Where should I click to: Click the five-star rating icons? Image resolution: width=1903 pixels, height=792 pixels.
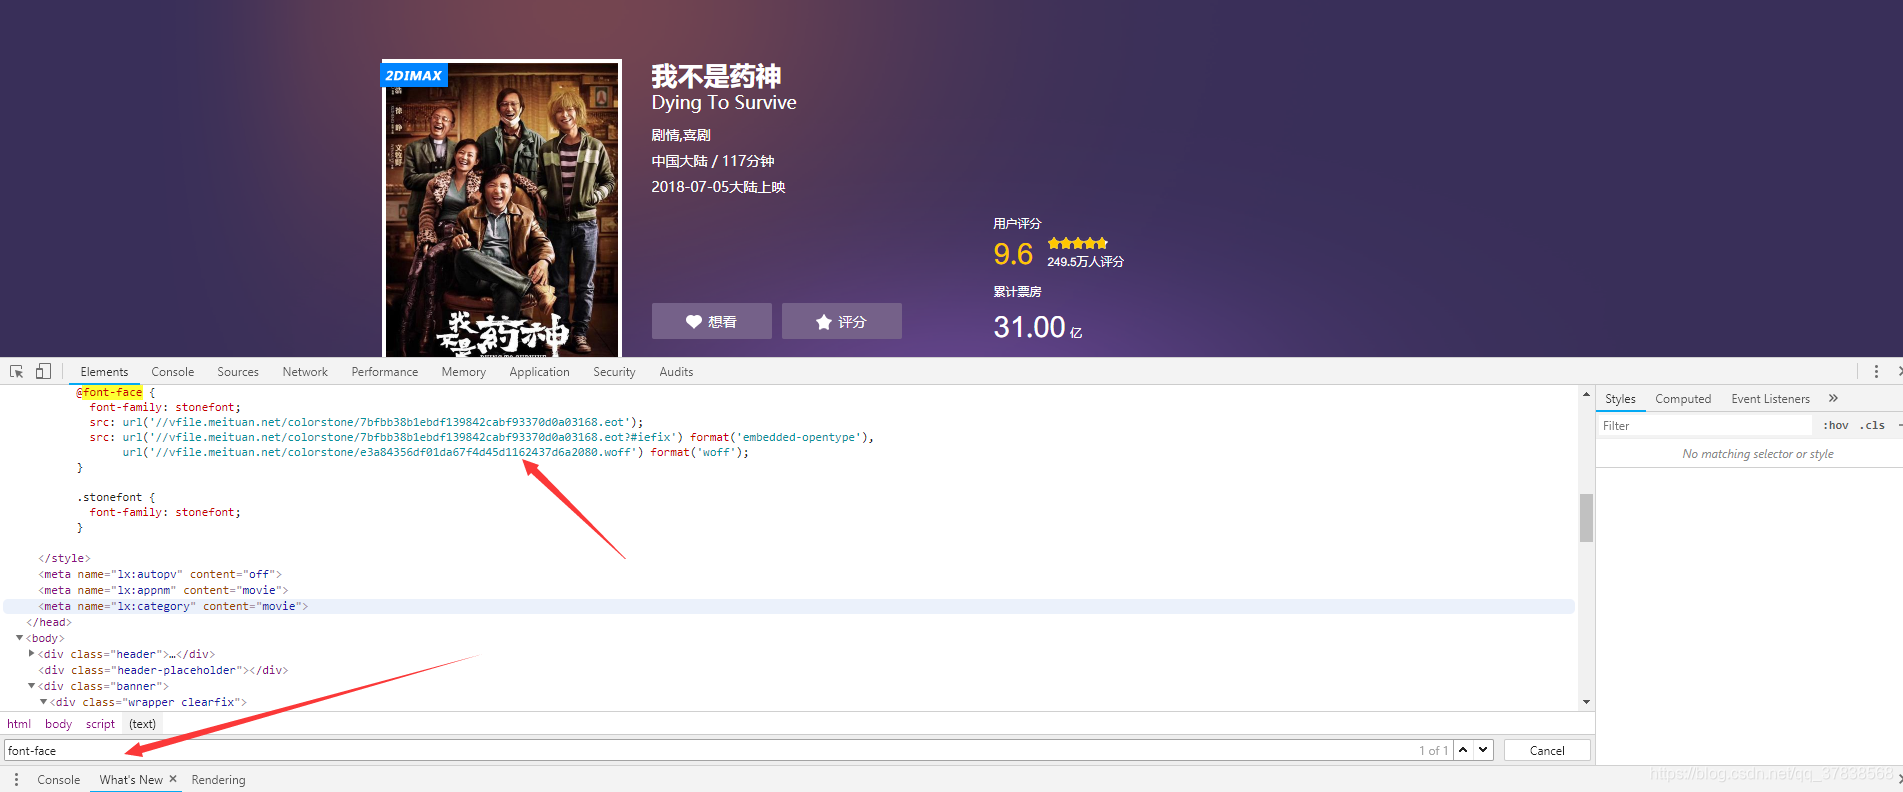pos(1077,243)
